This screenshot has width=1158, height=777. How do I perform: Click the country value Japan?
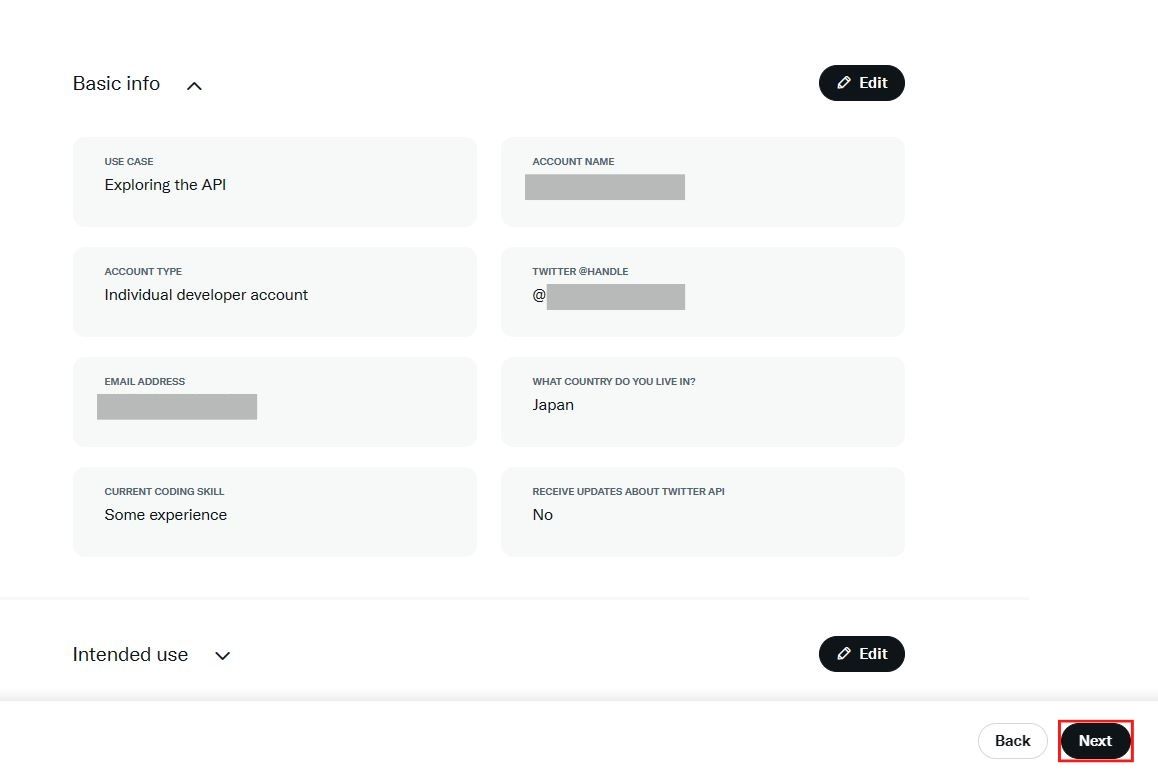553,405
